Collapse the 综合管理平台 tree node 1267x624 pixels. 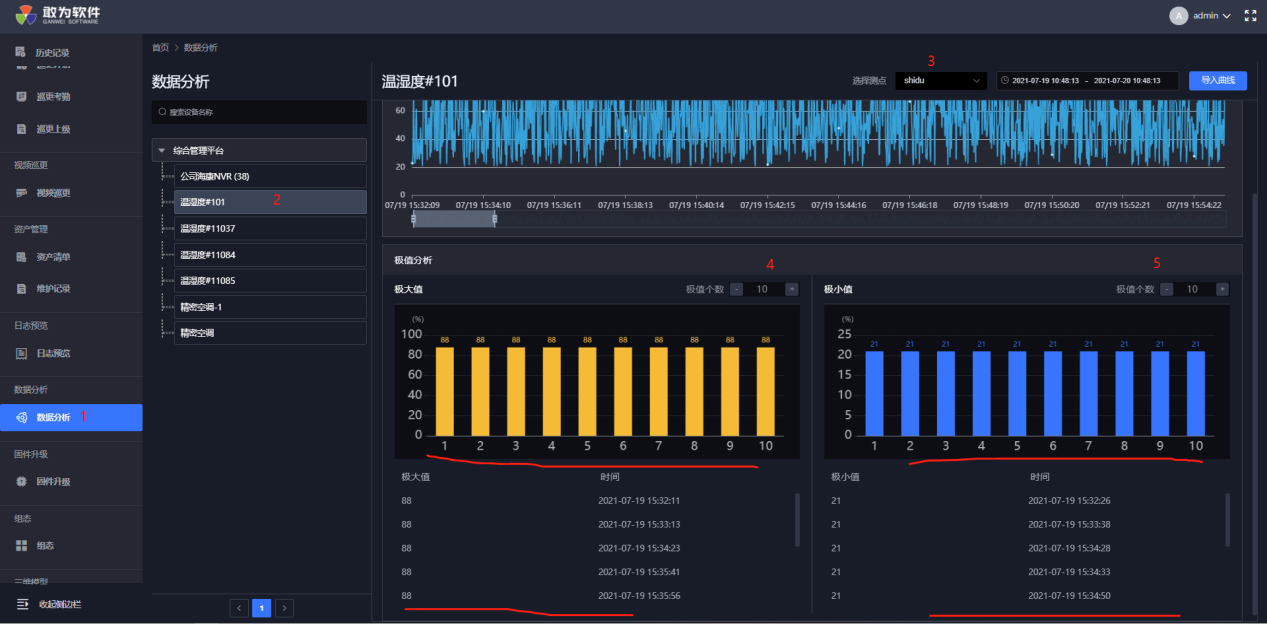[162, 150]
